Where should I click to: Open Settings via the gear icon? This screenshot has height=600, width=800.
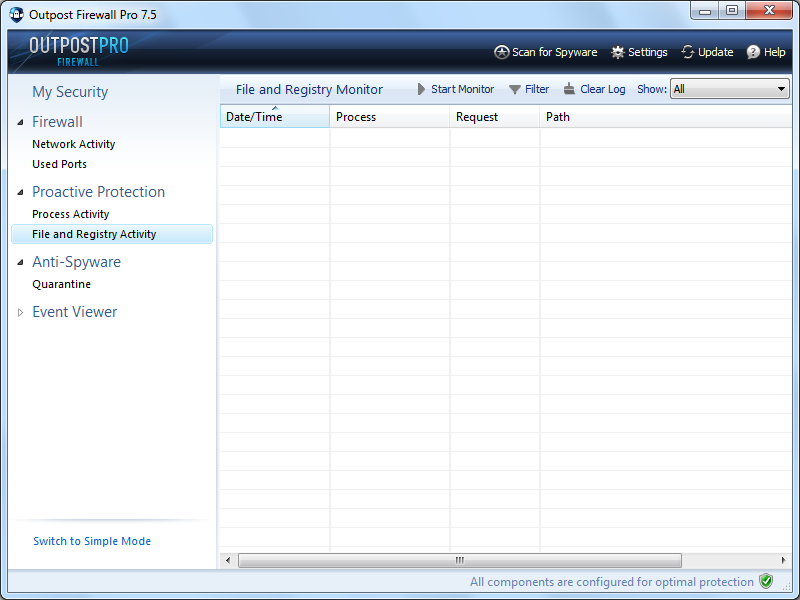618,52
